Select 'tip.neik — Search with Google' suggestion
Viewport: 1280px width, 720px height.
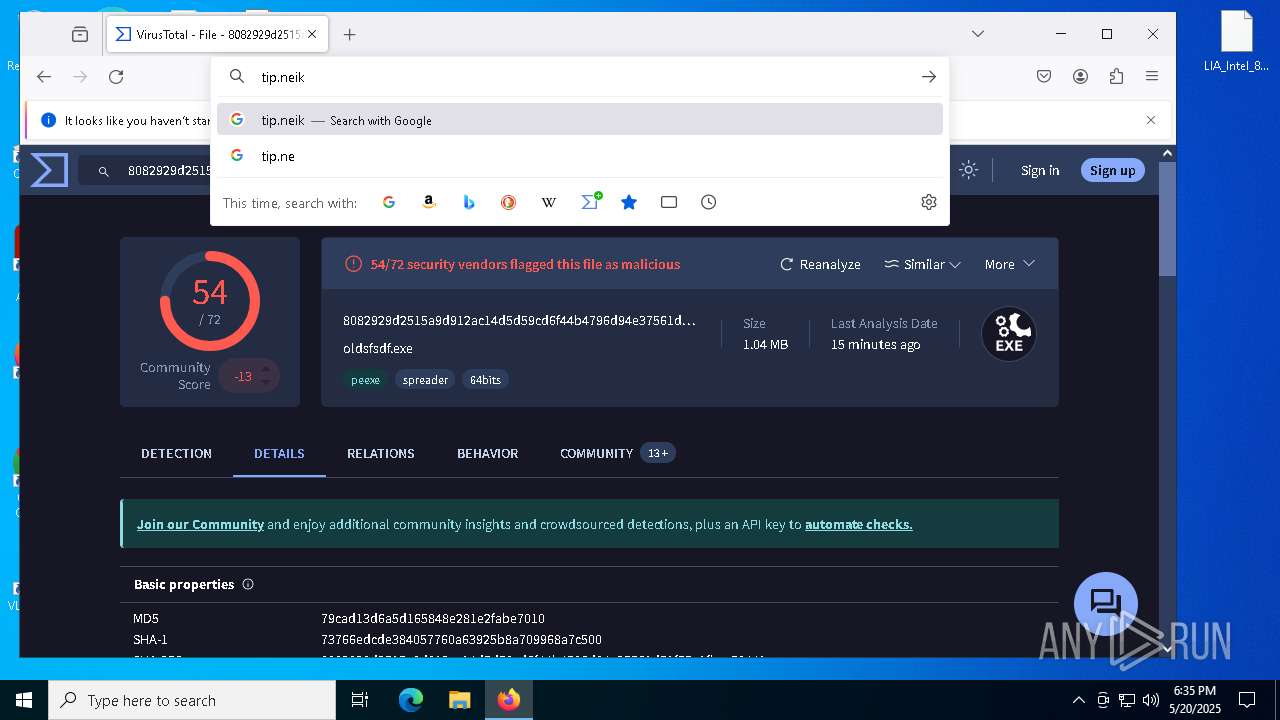[x=580, y=120]
